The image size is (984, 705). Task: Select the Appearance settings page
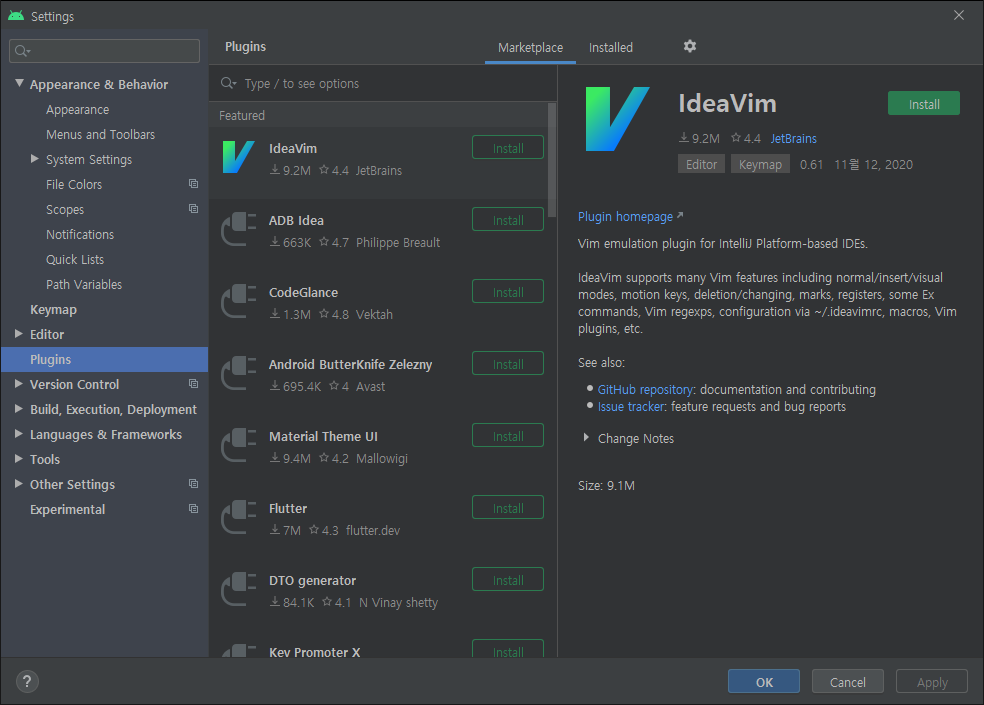[x=77, y=109]
